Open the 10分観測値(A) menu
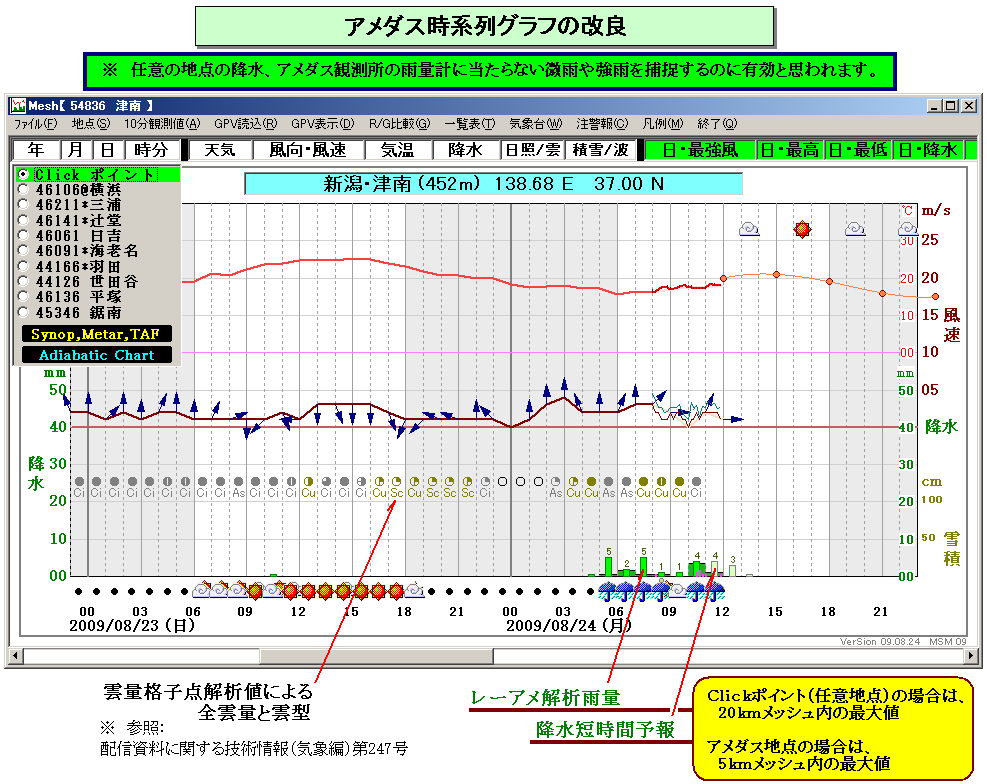987x784 pixels. (x=162, y=124)
